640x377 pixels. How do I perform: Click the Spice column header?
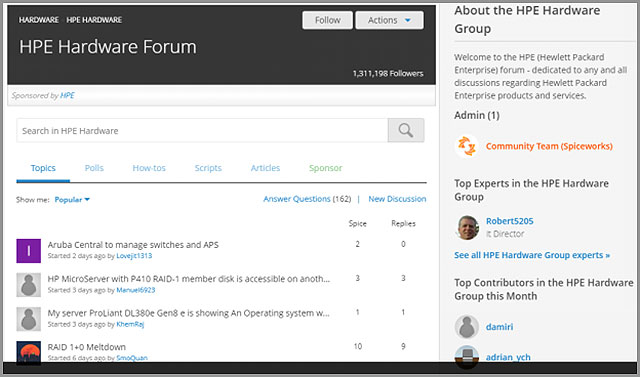click(358, 223)
